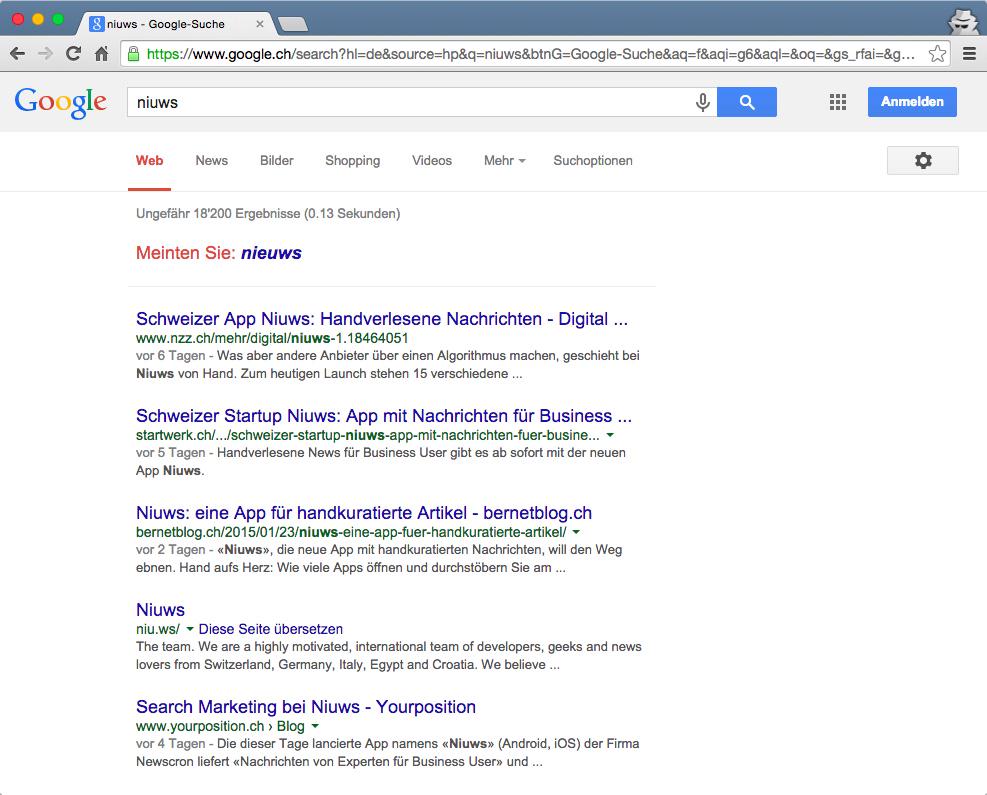Go back with the browser back arrow

pyautogui.click(x=18, y=54)
